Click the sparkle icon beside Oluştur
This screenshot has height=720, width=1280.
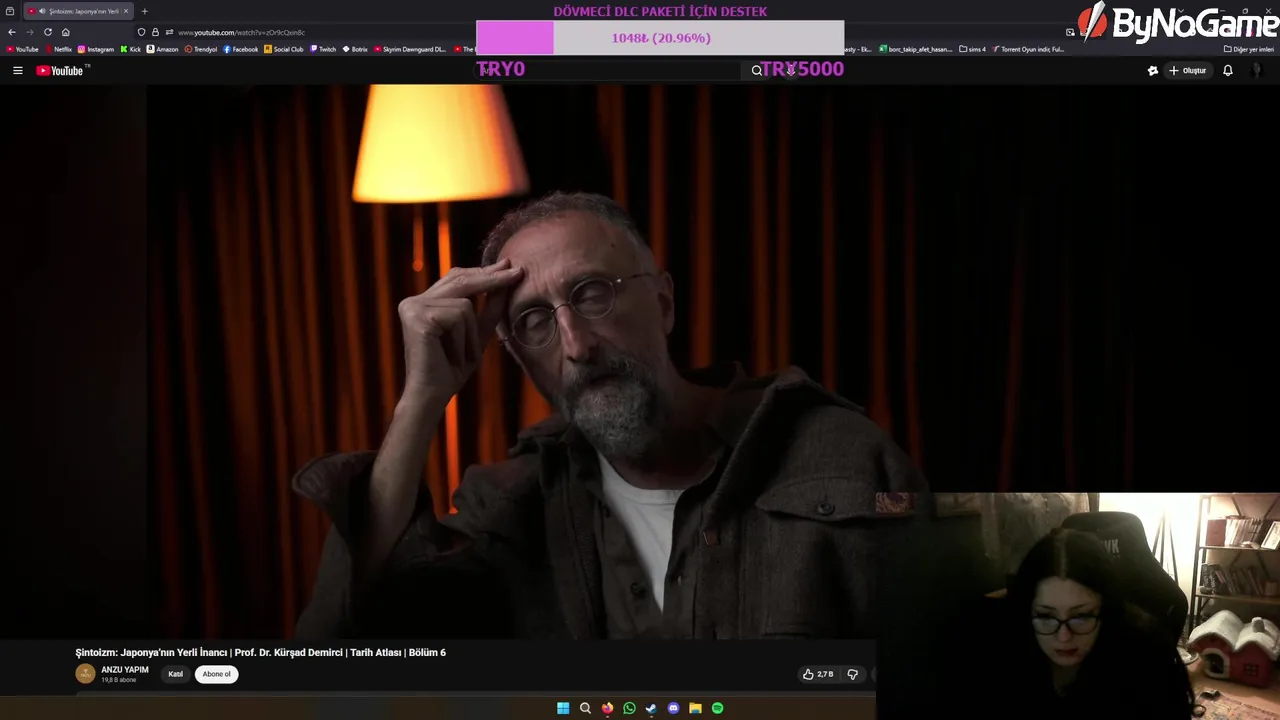click(x=1153, y=71)
